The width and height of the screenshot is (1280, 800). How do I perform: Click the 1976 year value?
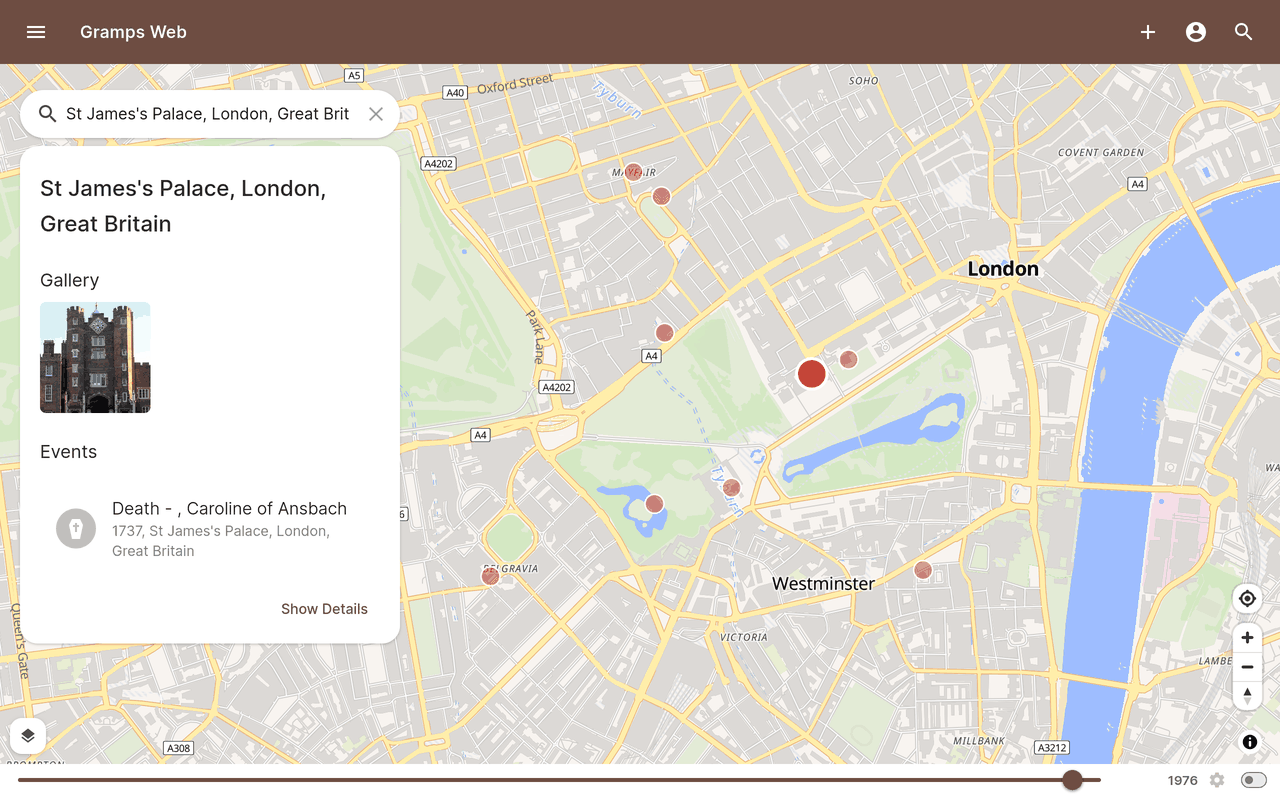[x=1183, y=780]
